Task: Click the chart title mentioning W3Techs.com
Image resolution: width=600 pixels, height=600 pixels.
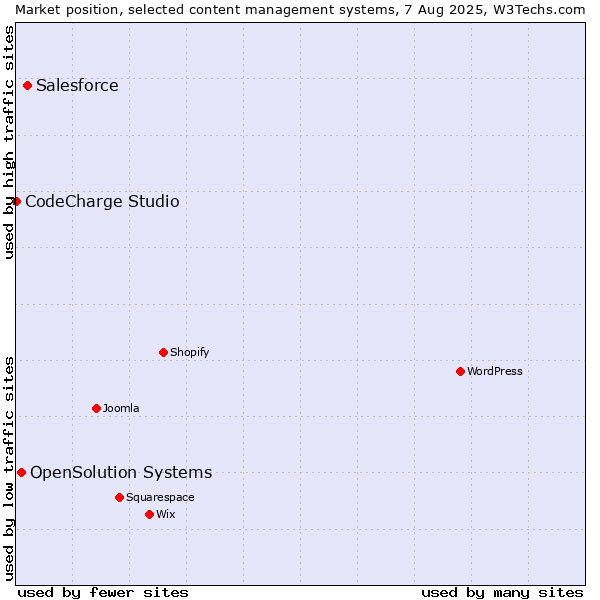Action: [300, 10]
